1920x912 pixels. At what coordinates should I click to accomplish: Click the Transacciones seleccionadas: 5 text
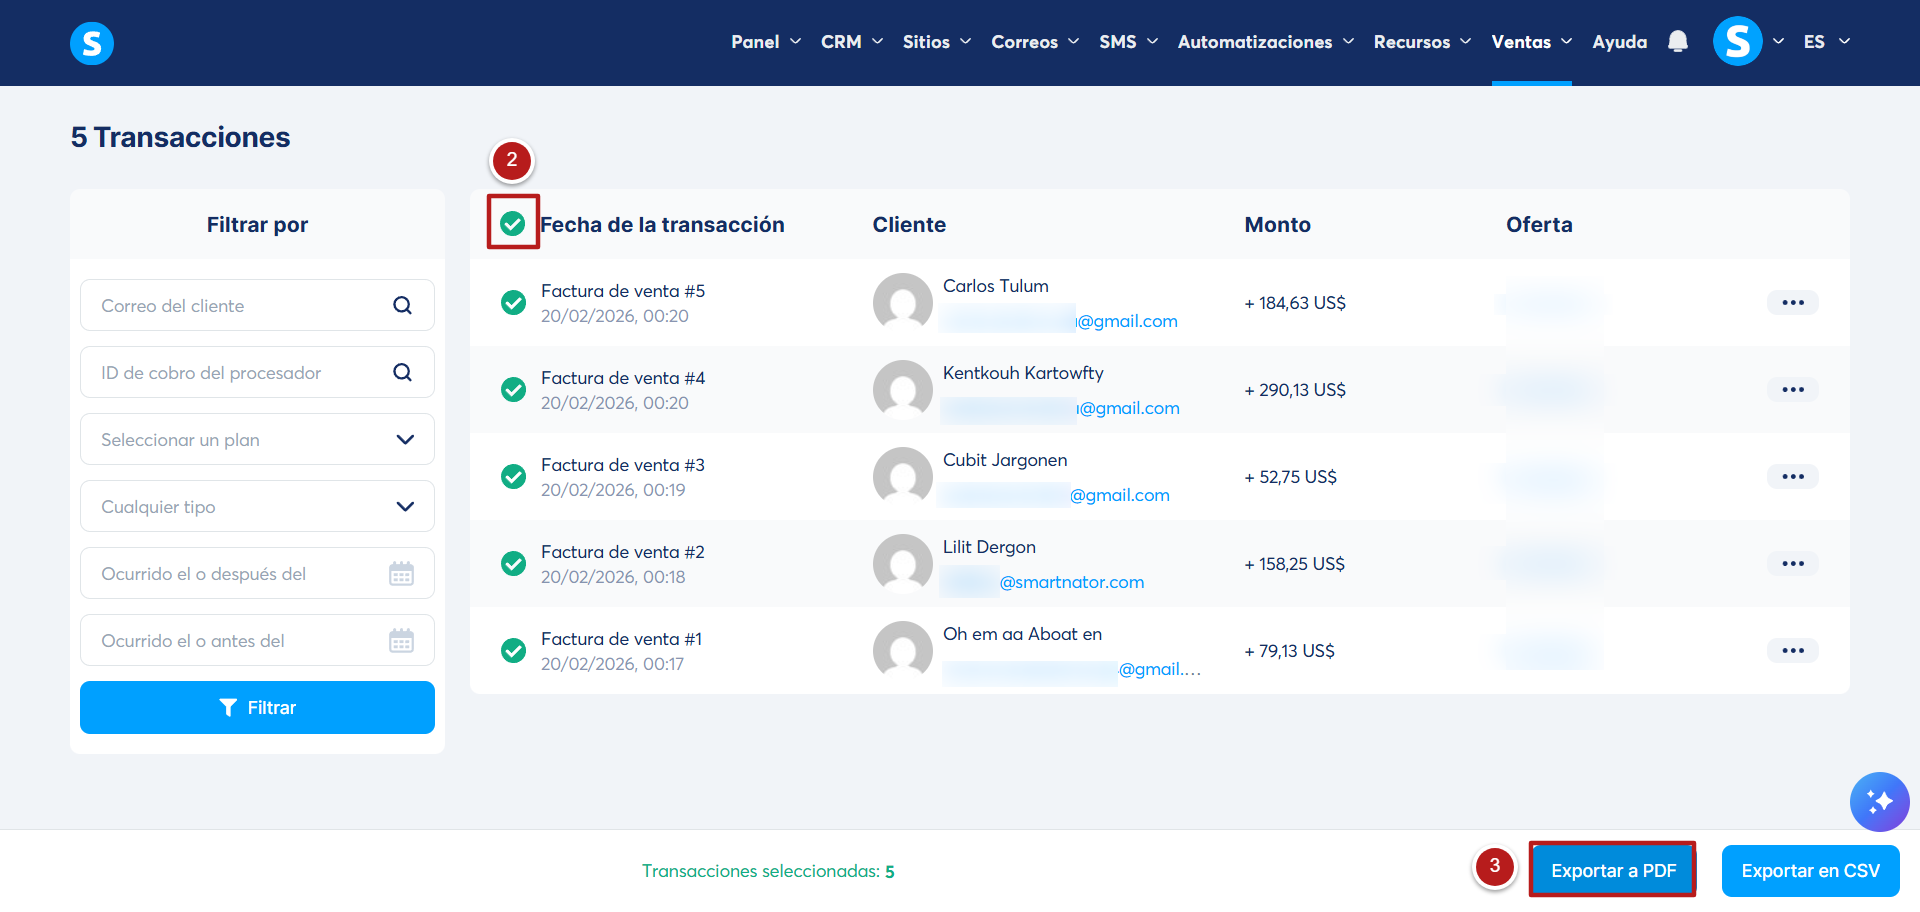click(768, 871)
